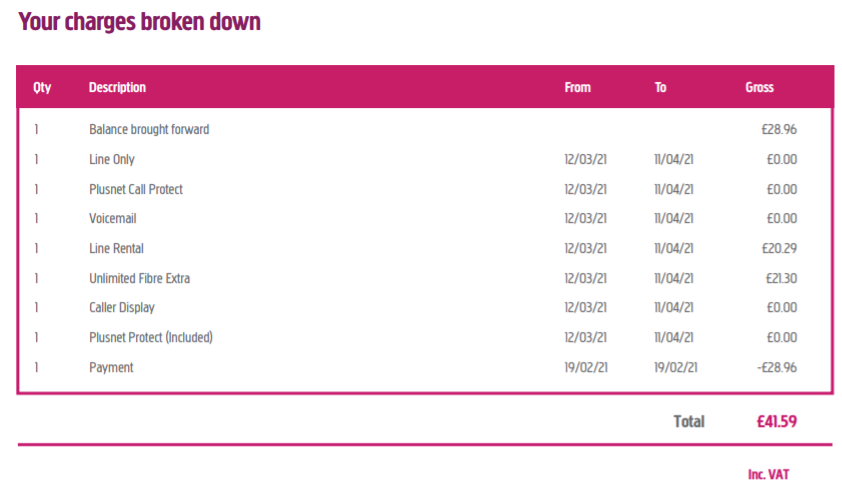Click the From column header
The height and width of the screenshot is (487, 842).
[577, 87]
